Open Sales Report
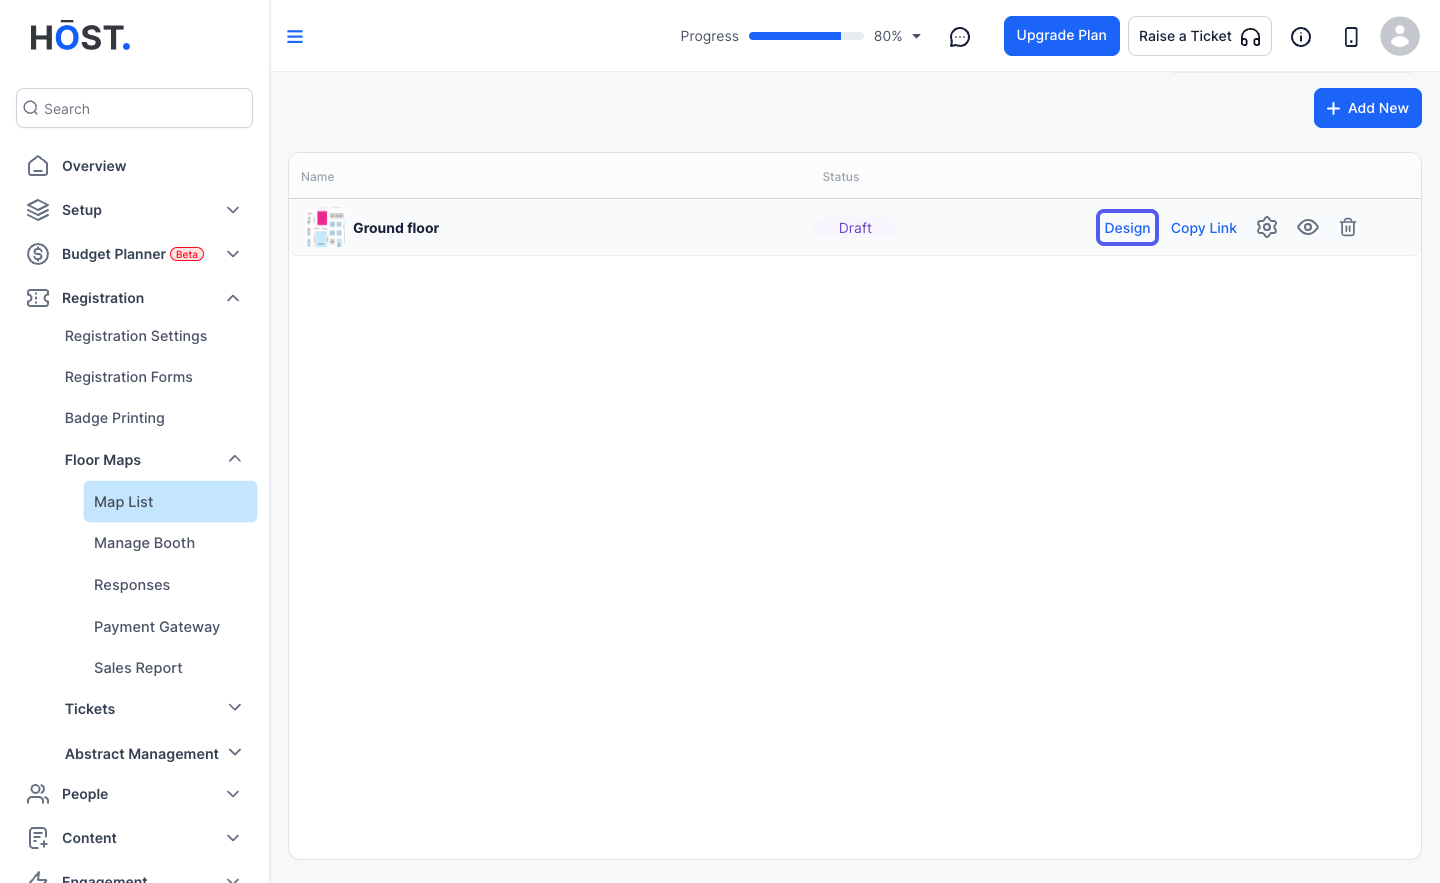This screenshot has width=1440, height=883. [138, 668]
